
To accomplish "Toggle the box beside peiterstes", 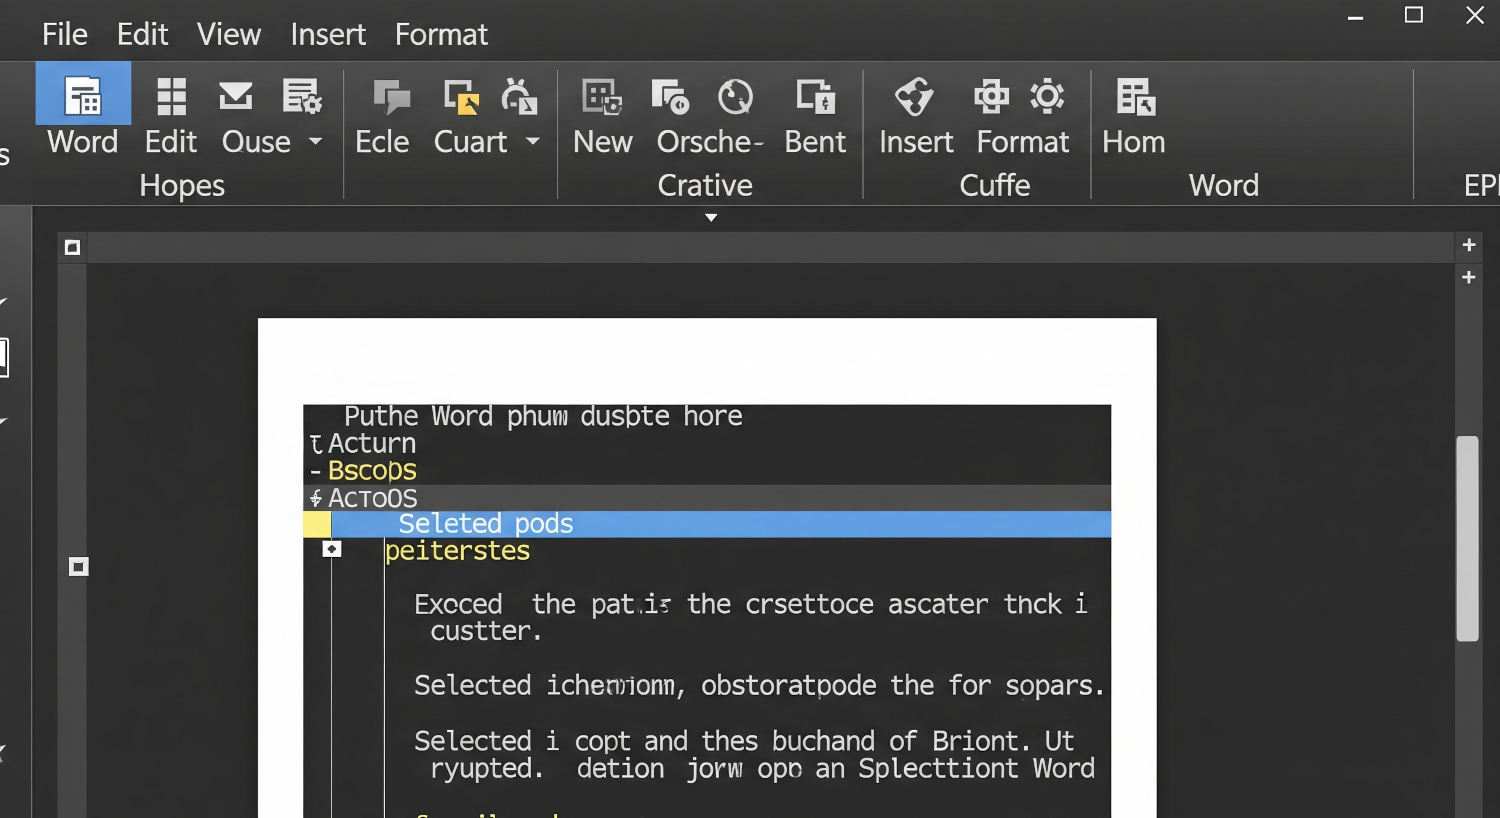I will (332, 550).
